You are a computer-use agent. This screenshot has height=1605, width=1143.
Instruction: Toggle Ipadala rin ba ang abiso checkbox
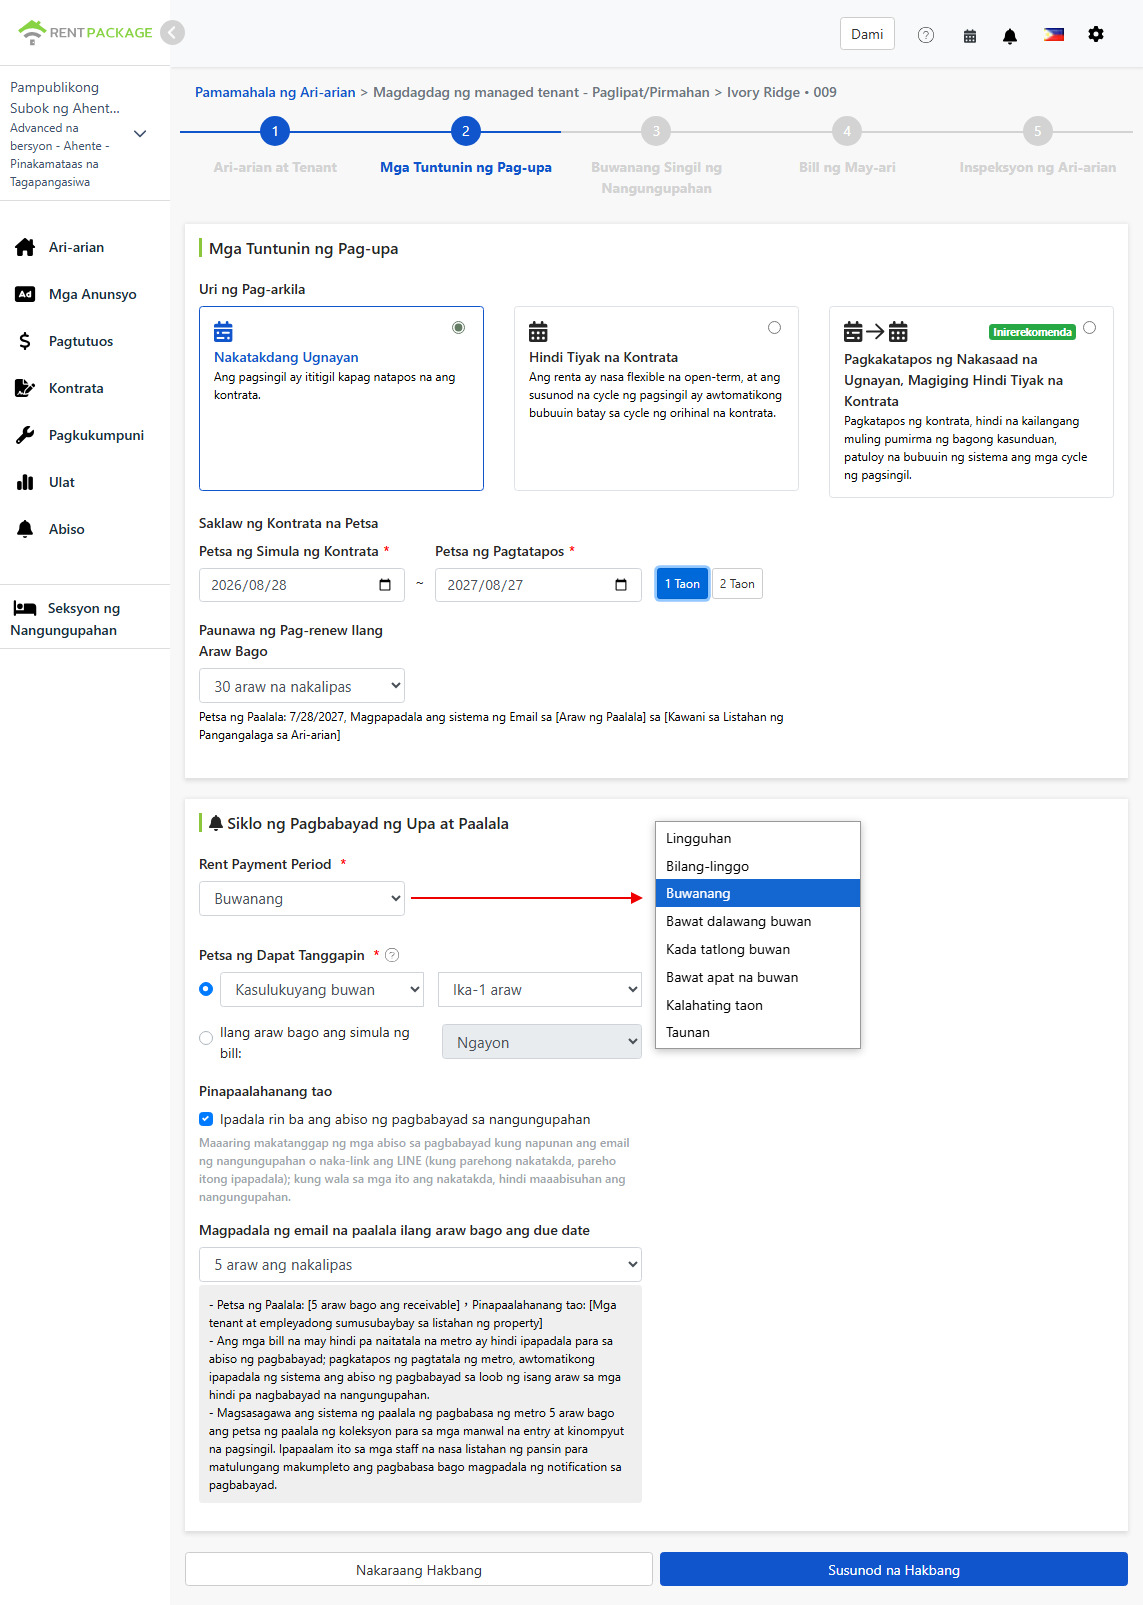coord(206,1119)
